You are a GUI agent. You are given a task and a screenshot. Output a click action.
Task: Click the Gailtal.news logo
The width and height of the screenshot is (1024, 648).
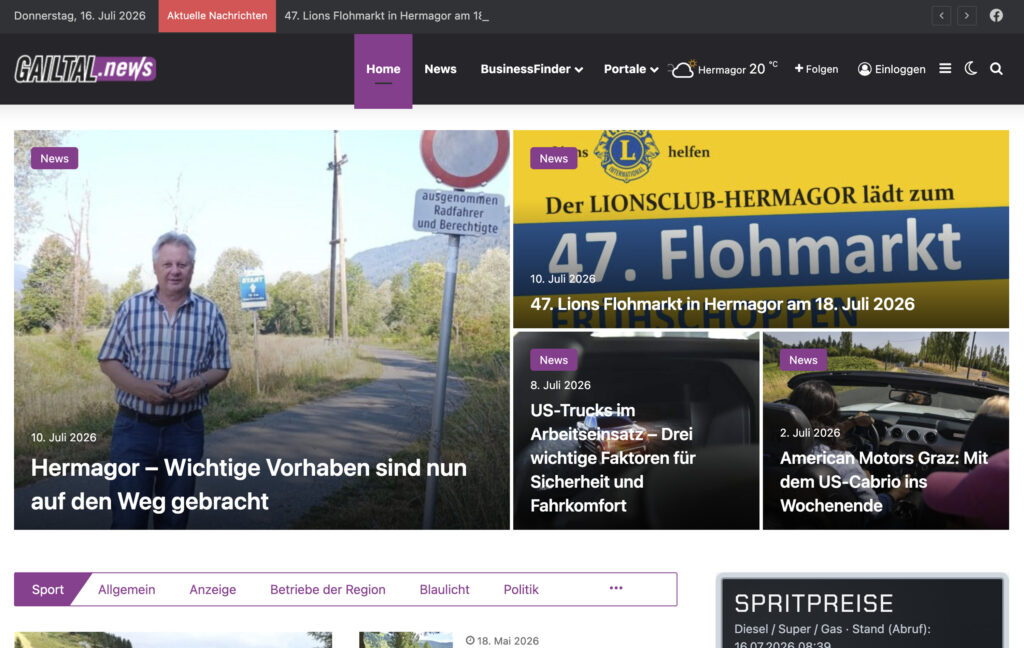(85, 69)
